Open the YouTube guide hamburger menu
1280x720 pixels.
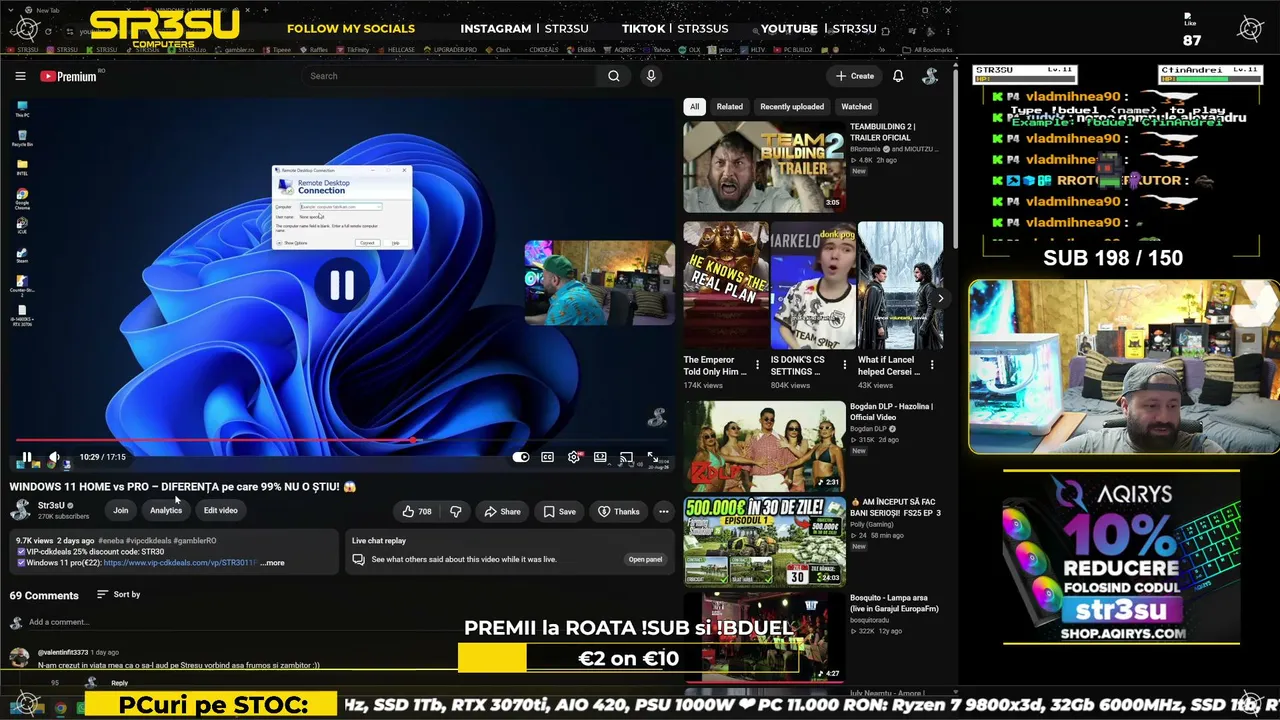[x=20, y=76]
